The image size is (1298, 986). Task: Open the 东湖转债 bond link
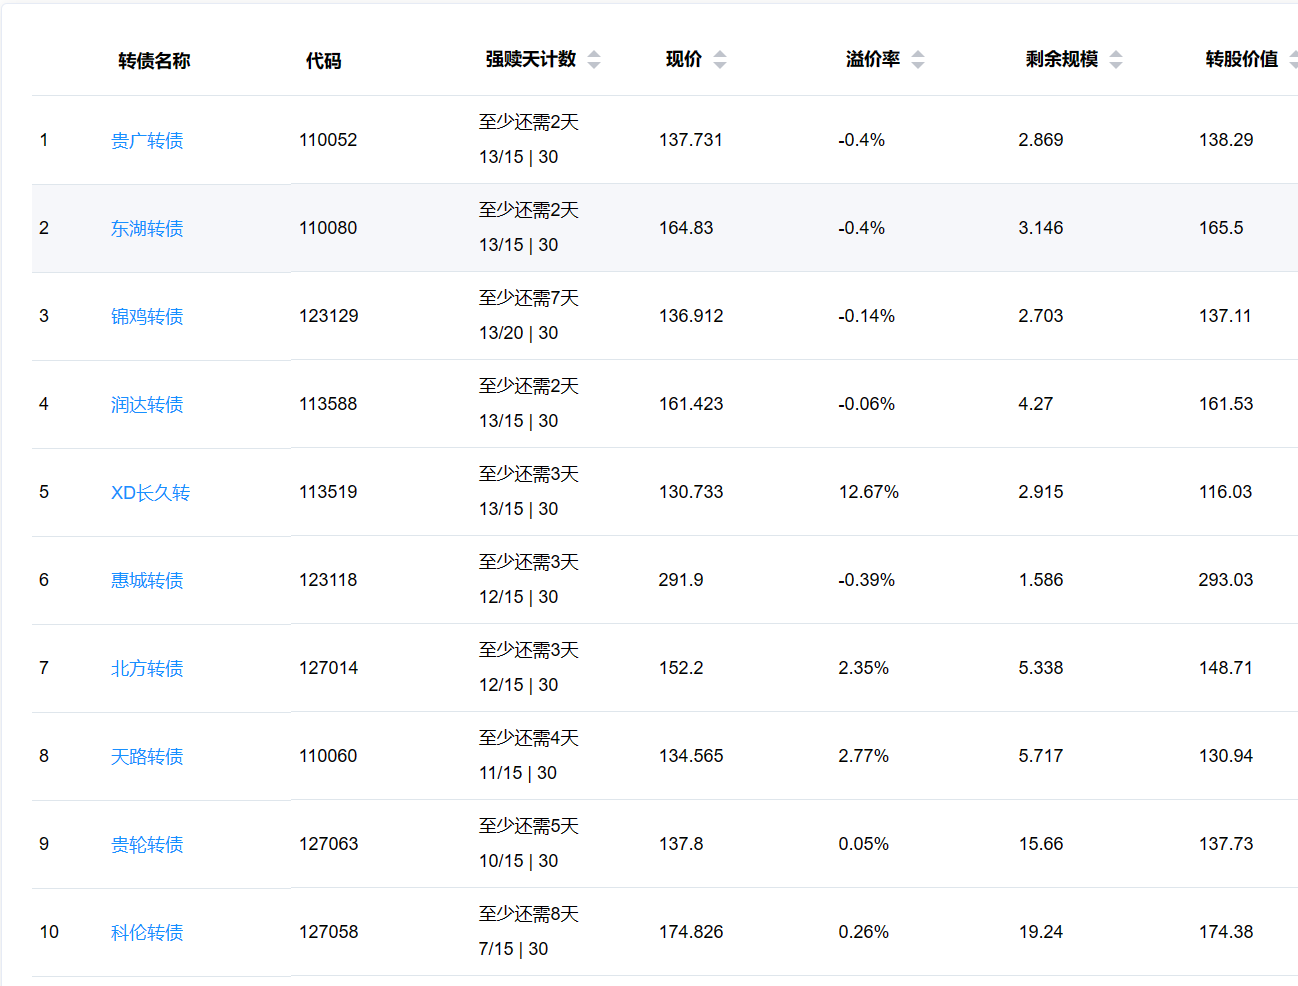pos(147,229)
